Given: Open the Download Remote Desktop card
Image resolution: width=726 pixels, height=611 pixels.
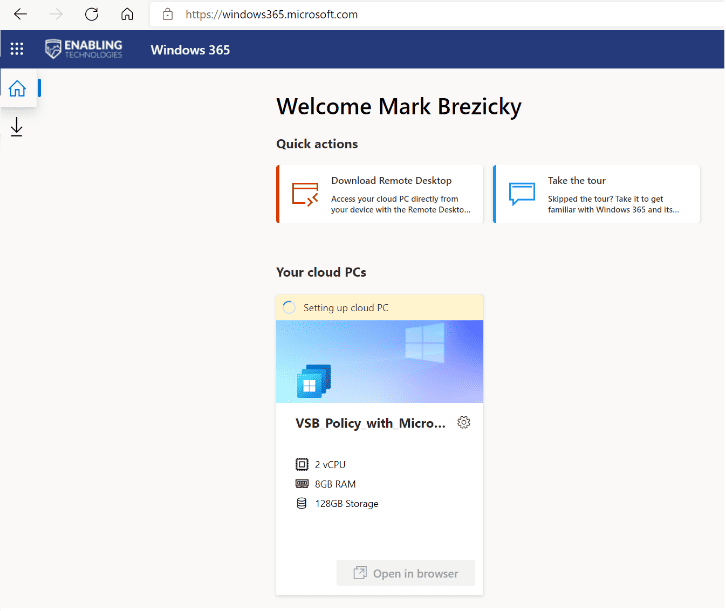Looking at the screenshot, I should [380, 194].
